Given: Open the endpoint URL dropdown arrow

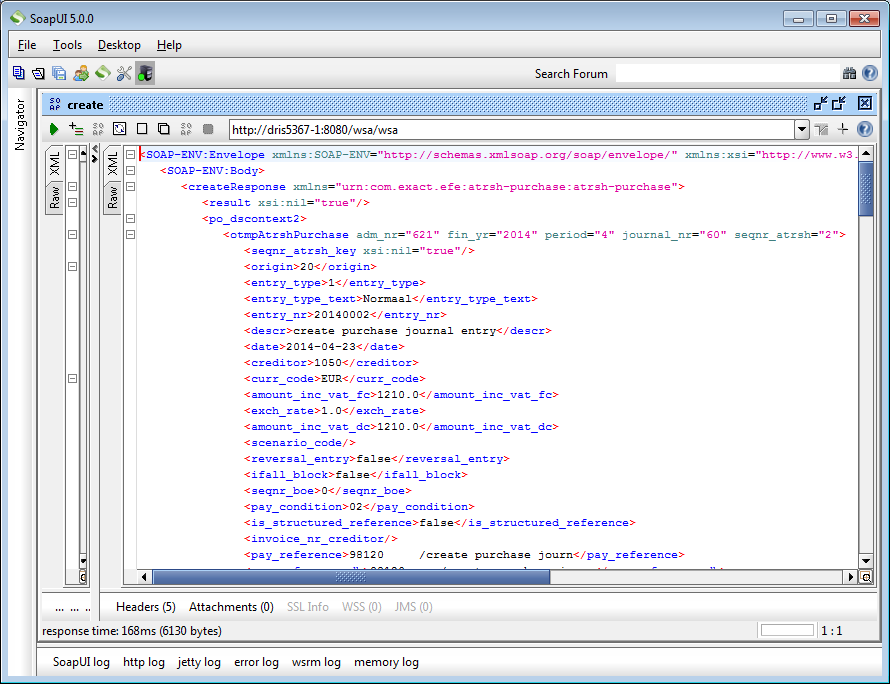Looking at the screenshot, I should tap(801, 129).
